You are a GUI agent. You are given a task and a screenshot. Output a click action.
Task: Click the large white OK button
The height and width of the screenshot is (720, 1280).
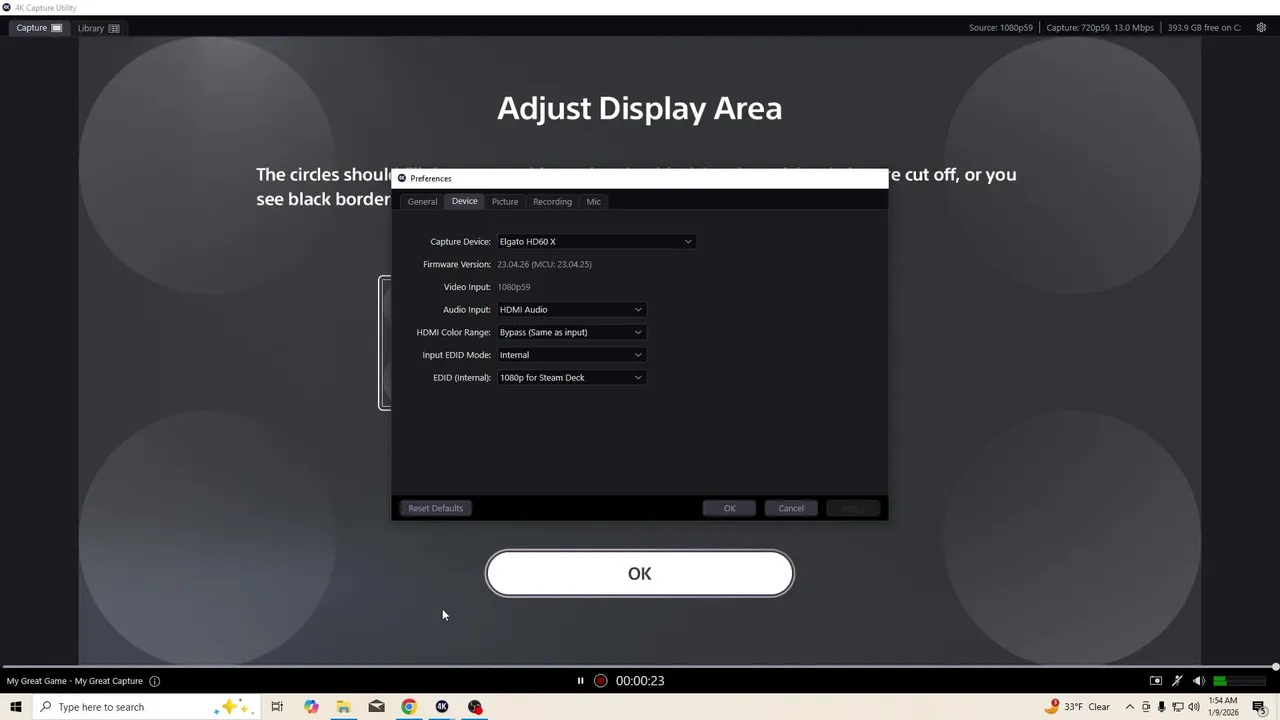pos(640,574)
